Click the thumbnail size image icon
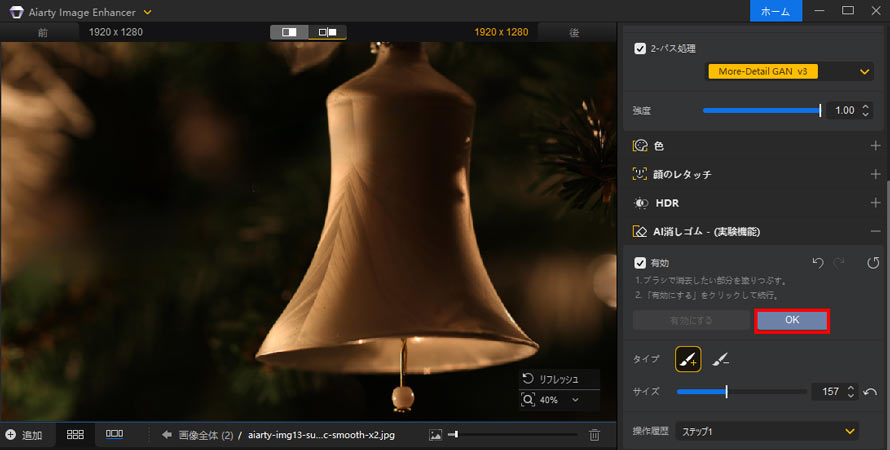This screenshot has height=450, width=890. [435, 435]
